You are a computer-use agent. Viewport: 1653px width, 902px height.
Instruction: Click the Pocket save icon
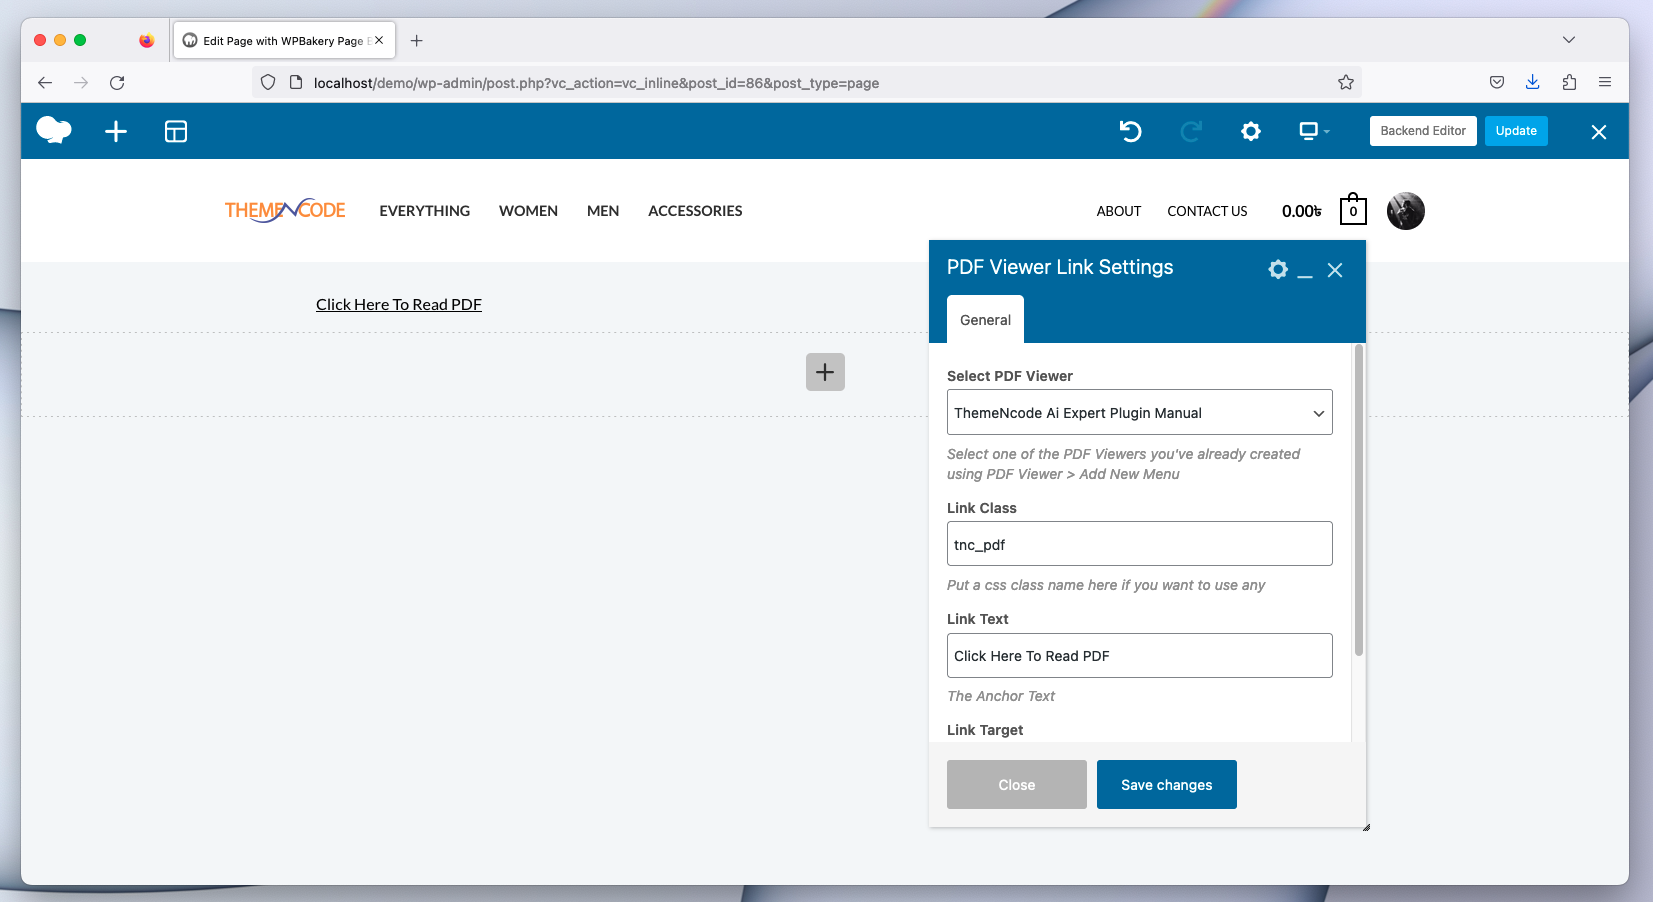point(1497,83)
